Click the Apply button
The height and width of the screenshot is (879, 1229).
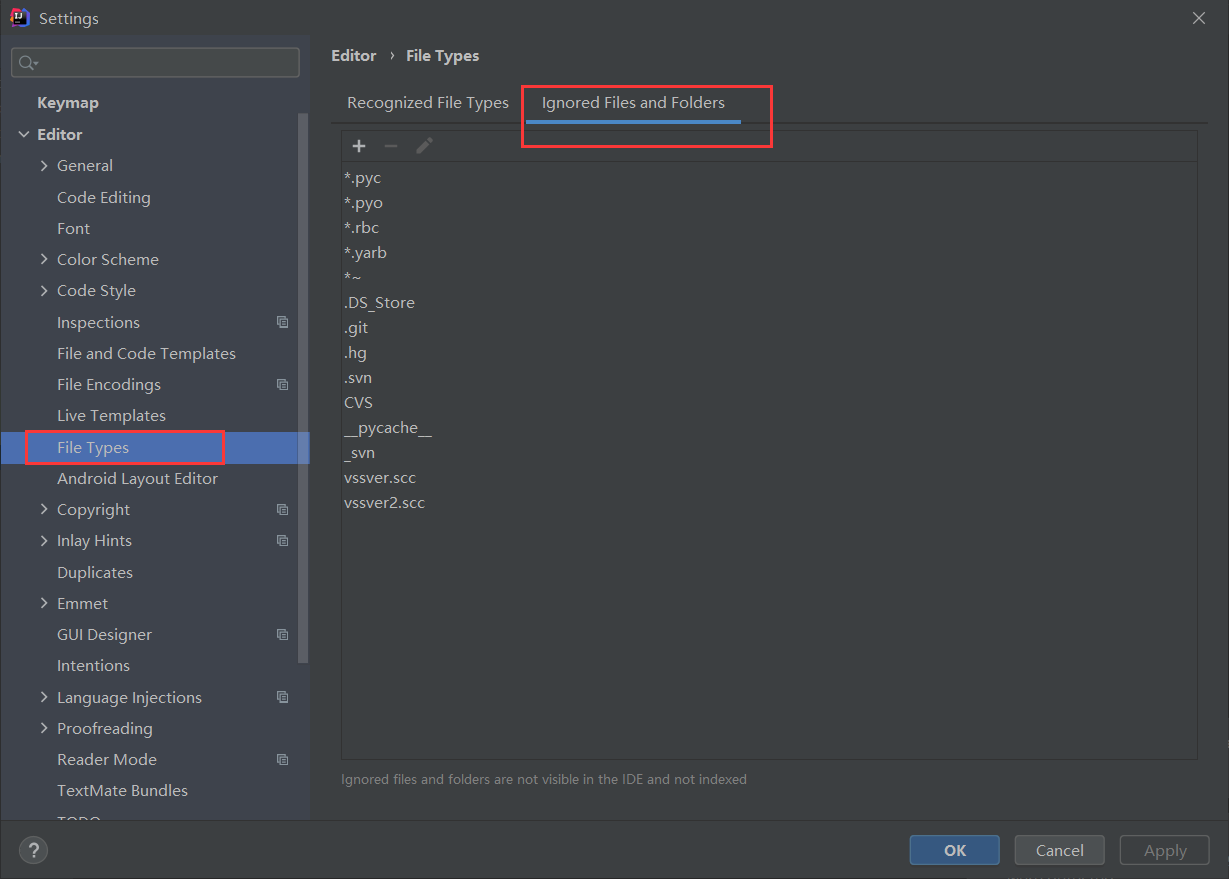click(1165, 850)
